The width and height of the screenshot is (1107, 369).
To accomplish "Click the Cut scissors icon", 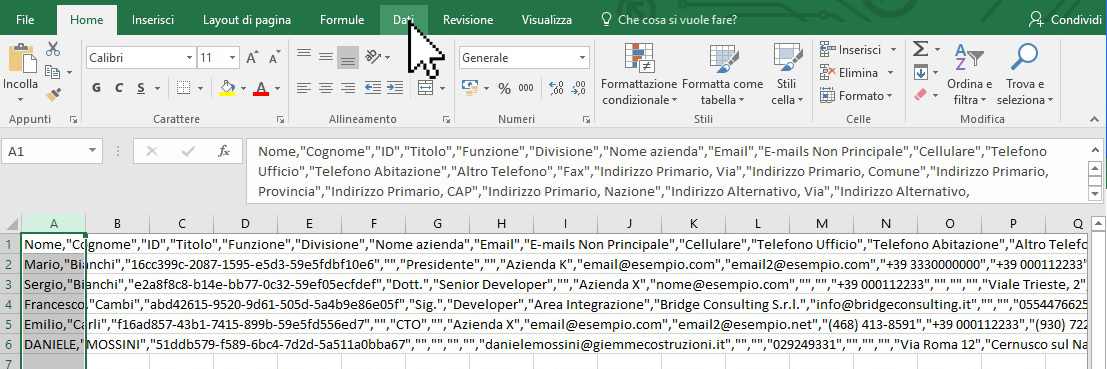I will tap(53, 49).
